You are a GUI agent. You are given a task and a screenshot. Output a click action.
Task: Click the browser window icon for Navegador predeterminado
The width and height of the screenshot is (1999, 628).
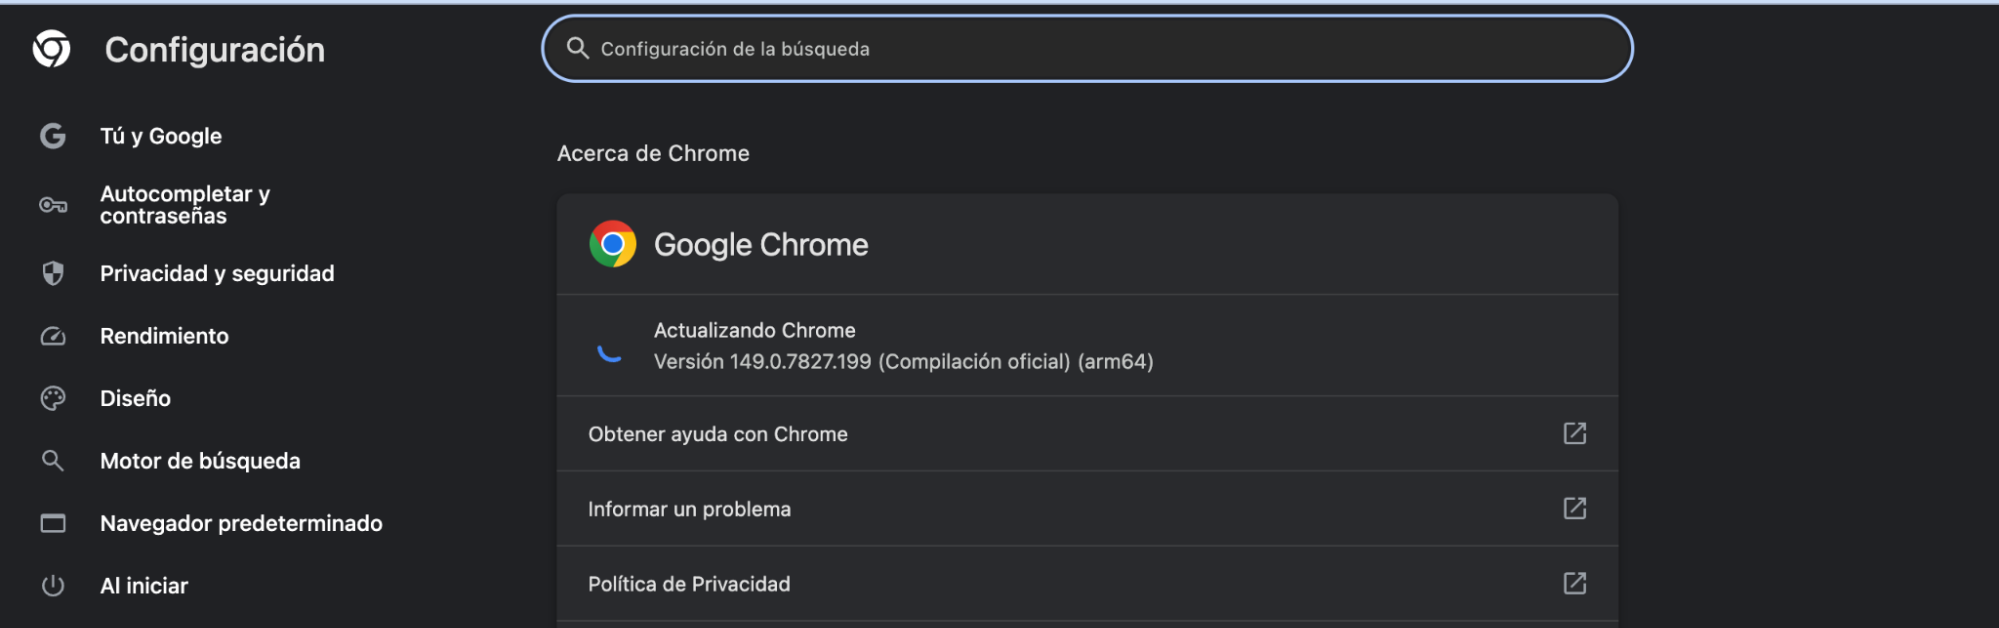pyautogui.click(x=53, y=523)
